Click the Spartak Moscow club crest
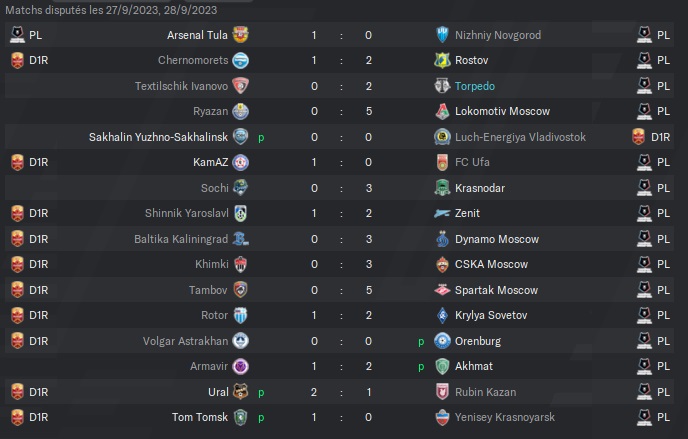The height and width of the screenshot is (439, 688). [x=442, y=290]
